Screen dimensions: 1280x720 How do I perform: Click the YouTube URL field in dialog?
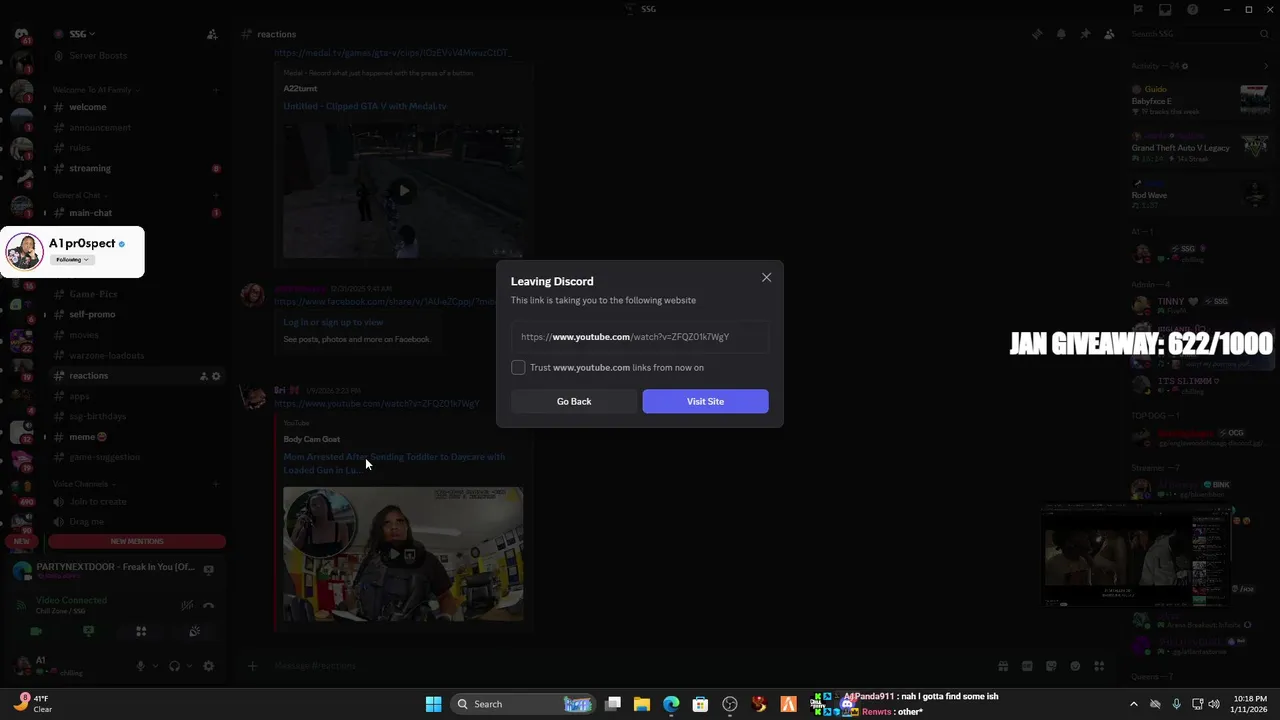[640, 337]
